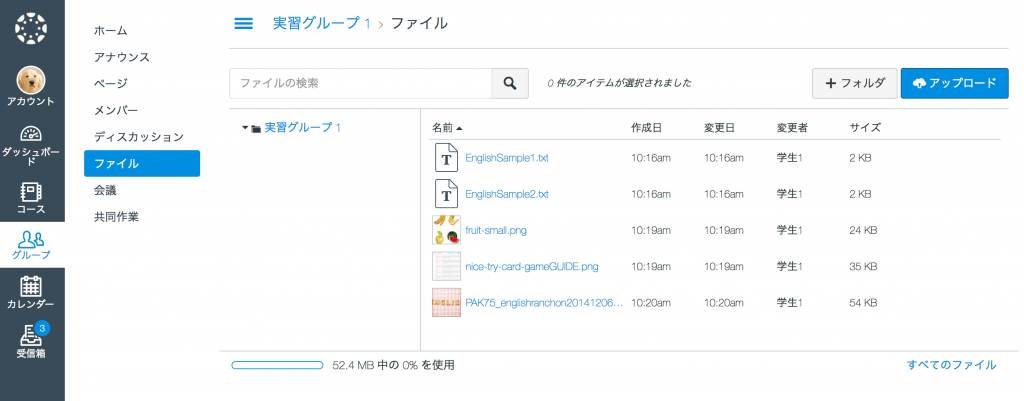This screenshot has width=1024, height=401.
Task: Click the text file icon for EnglishSample2.txt
Action: coord(447,195)
